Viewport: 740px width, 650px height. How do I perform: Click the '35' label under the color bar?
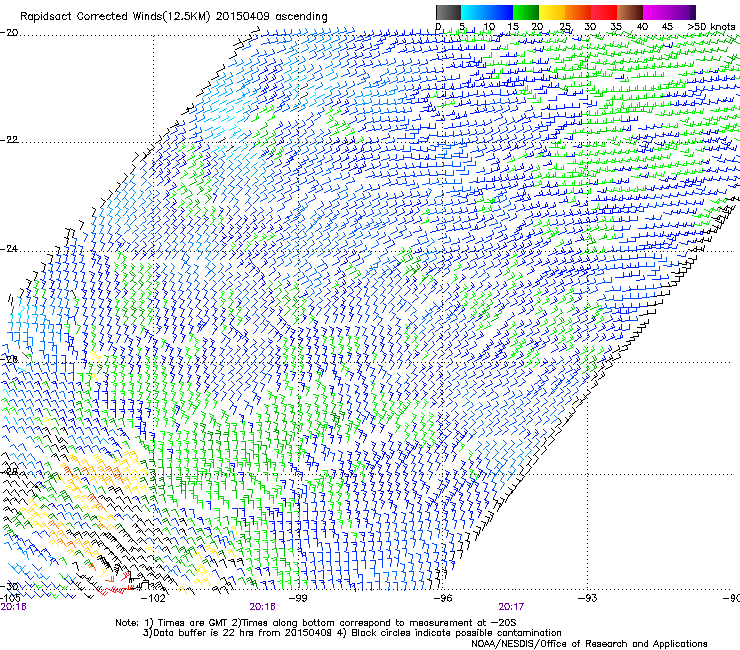(x=616, y=27)
